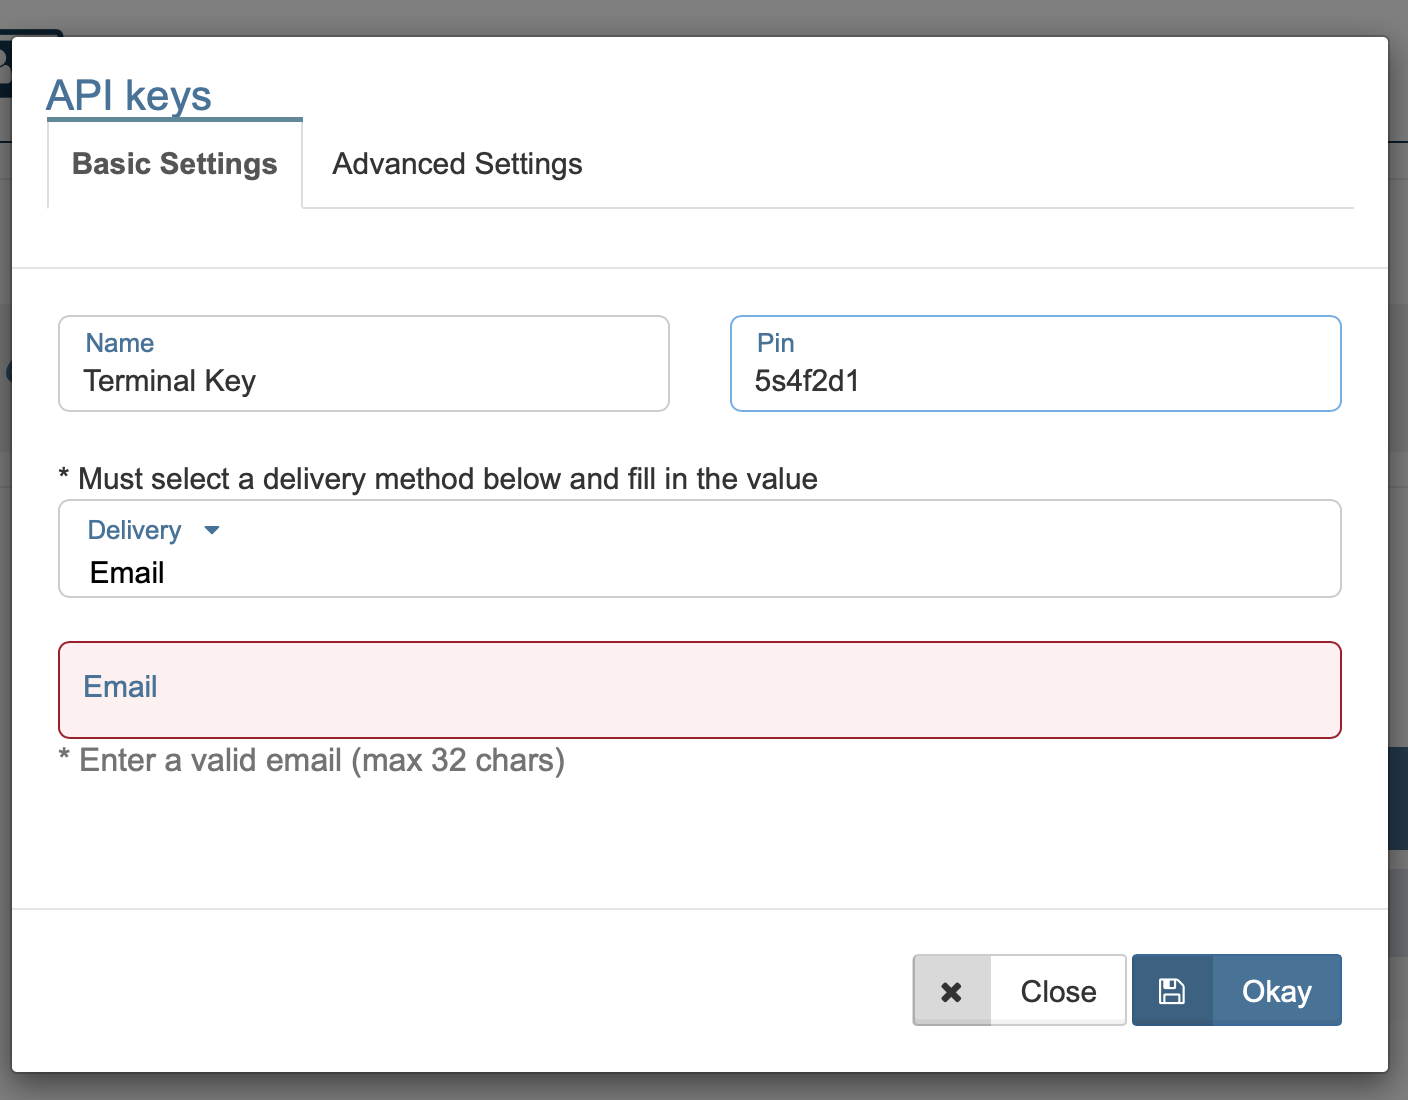Switch to the Advanced Settings tab
Image resolution: width=1408 pixels, height=1100 pixels.
coord(457,164)
